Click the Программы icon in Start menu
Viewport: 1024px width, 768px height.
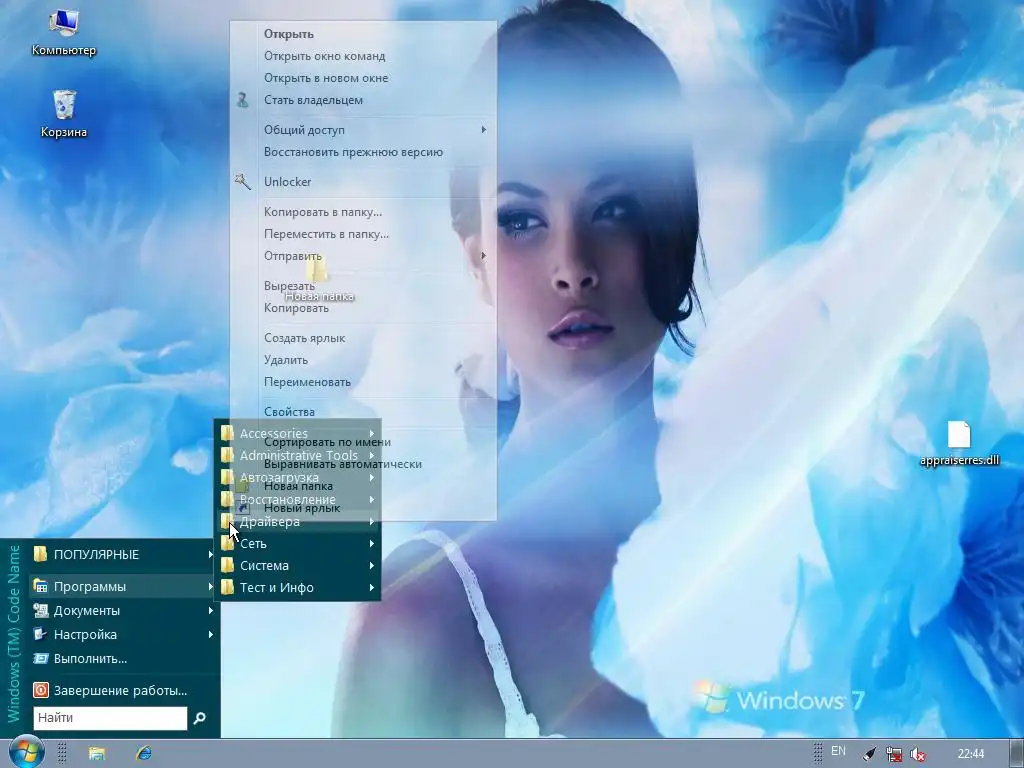40,586
